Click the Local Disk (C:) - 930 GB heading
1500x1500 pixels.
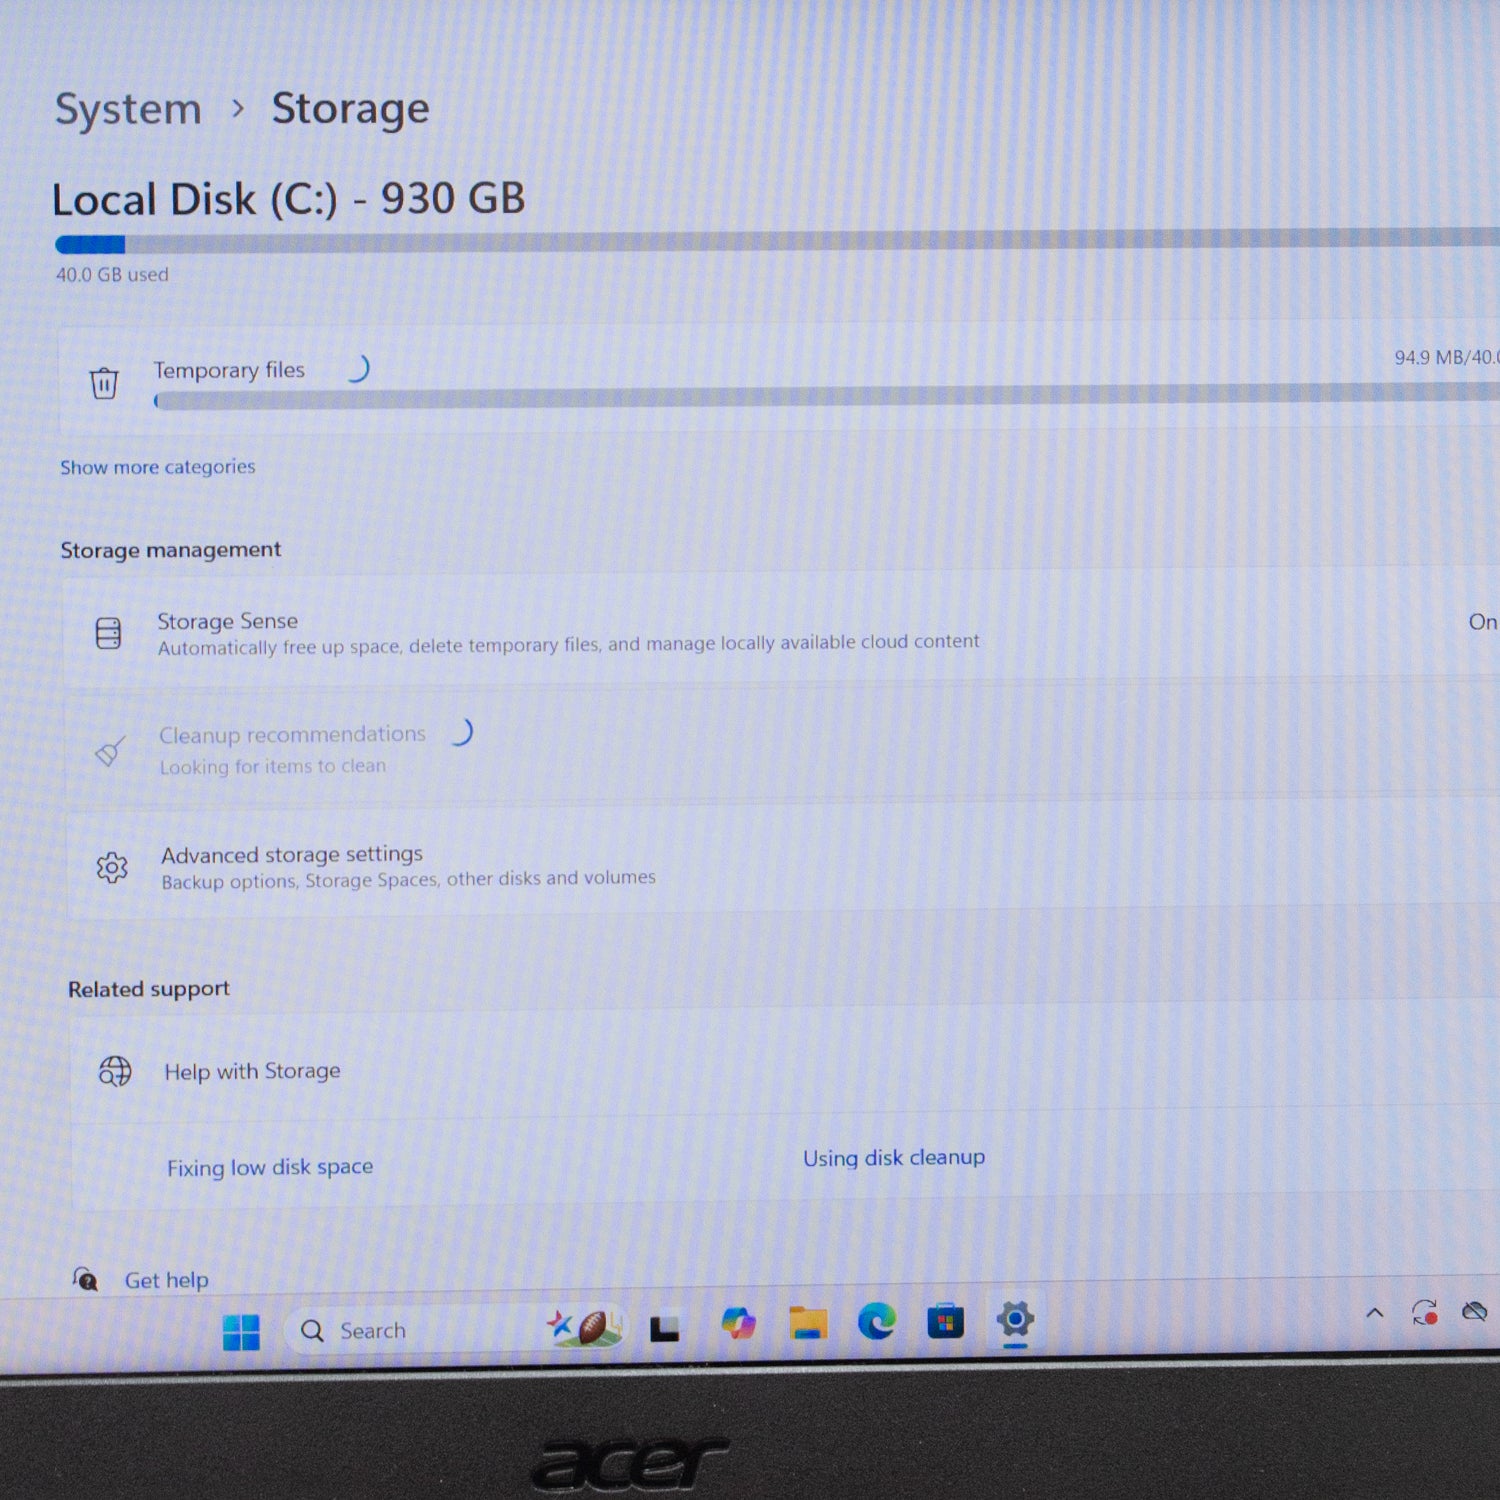click(289, 199)
